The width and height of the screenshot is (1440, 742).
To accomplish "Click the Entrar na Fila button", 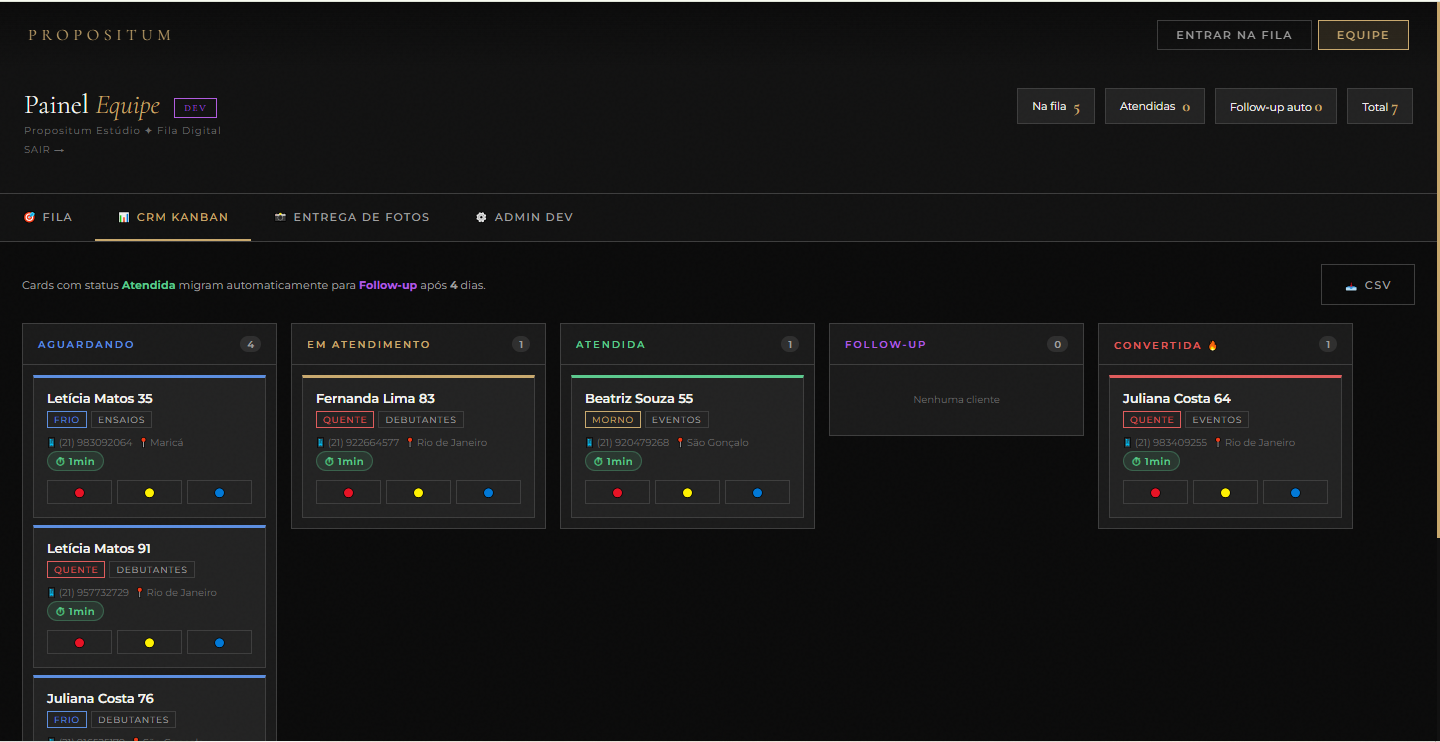I will 1234,35.
